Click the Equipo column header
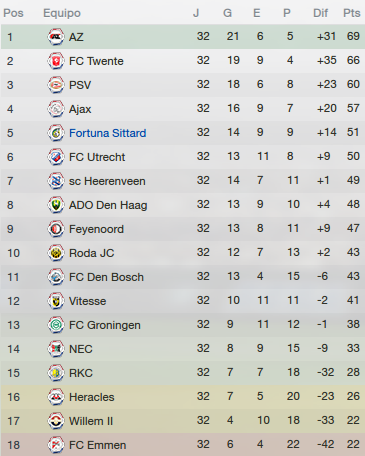The image size is (365, 456). click(62, 13)
